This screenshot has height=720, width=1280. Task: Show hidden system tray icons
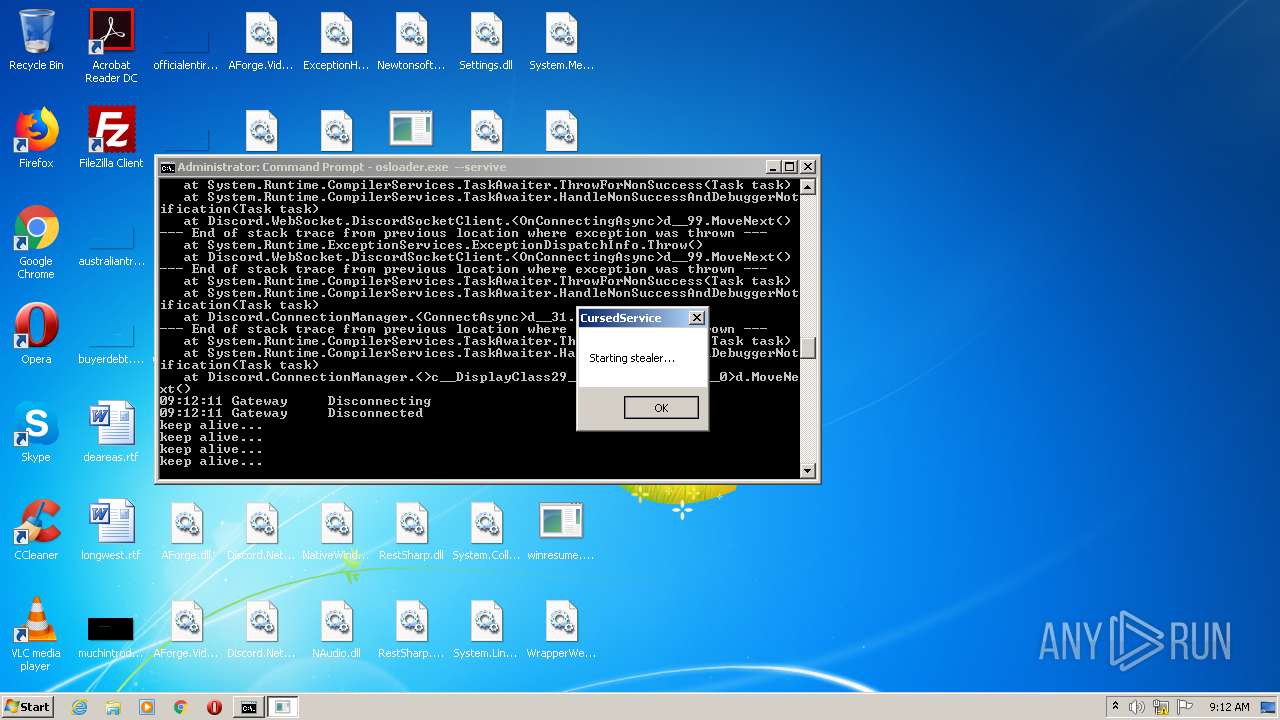click(1115, 707)
